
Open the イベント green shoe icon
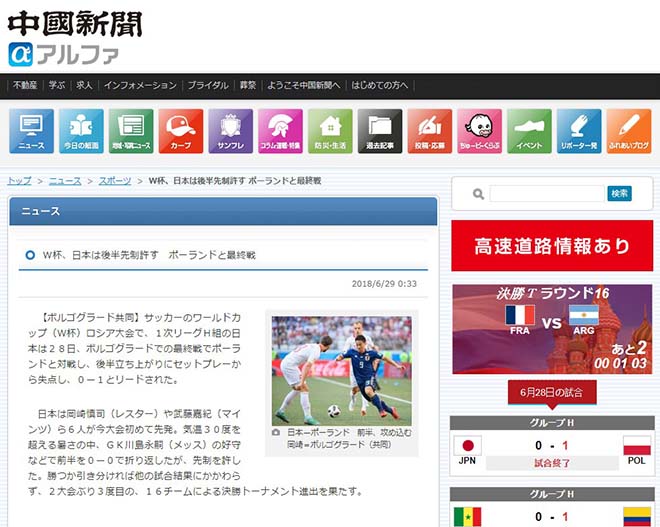click(x=529, y=131)
